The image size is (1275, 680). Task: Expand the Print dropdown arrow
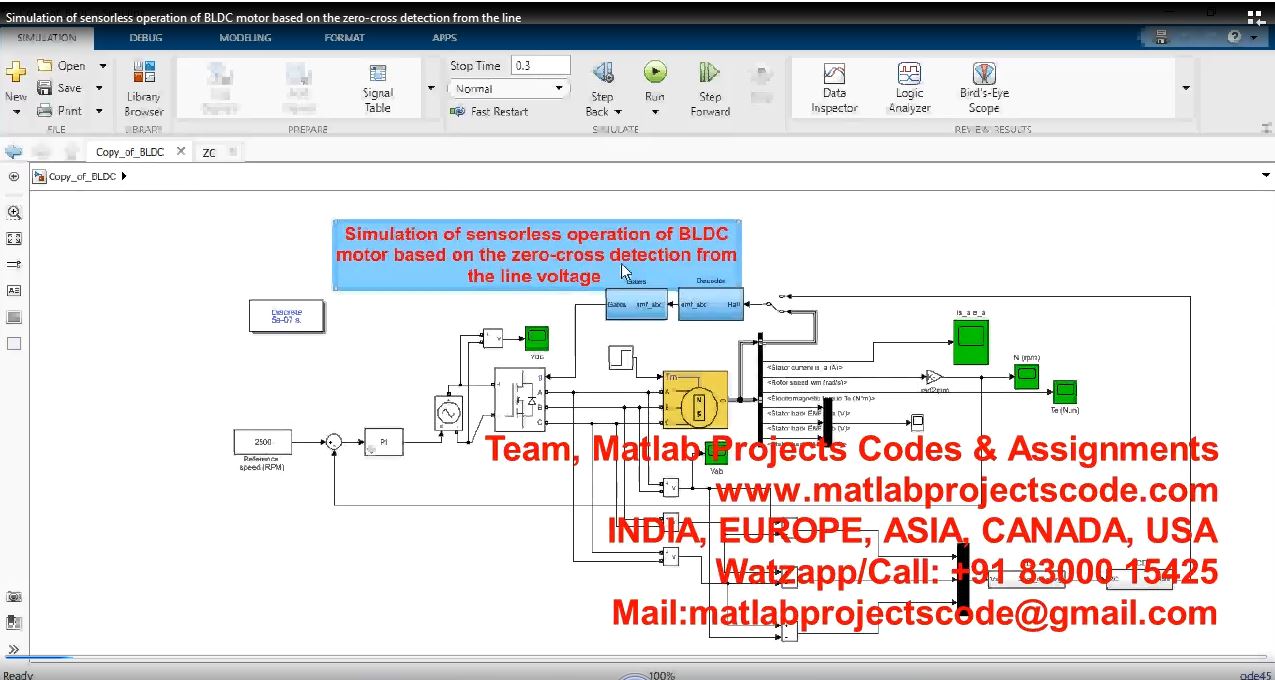click(100, 111)
